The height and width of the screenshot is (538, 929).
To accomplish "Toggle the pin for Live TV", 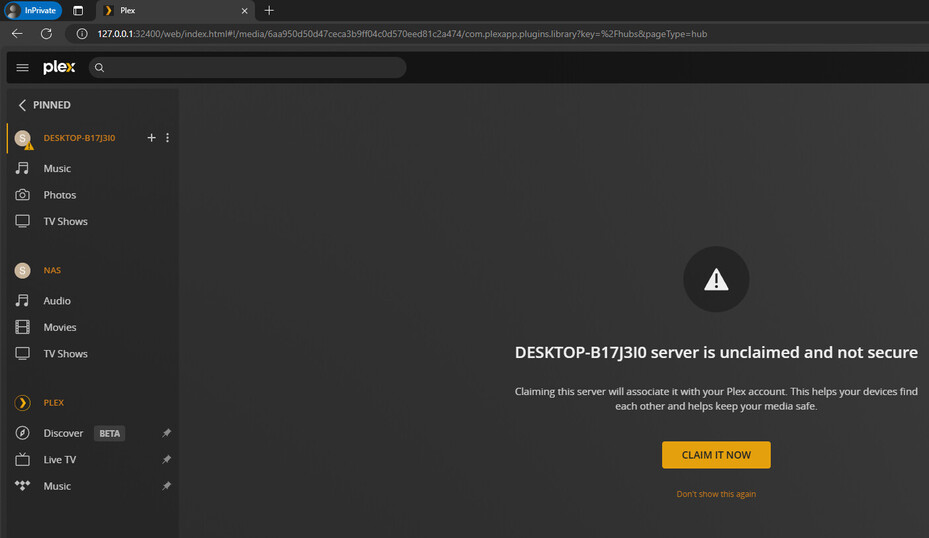I will point(166,460).
